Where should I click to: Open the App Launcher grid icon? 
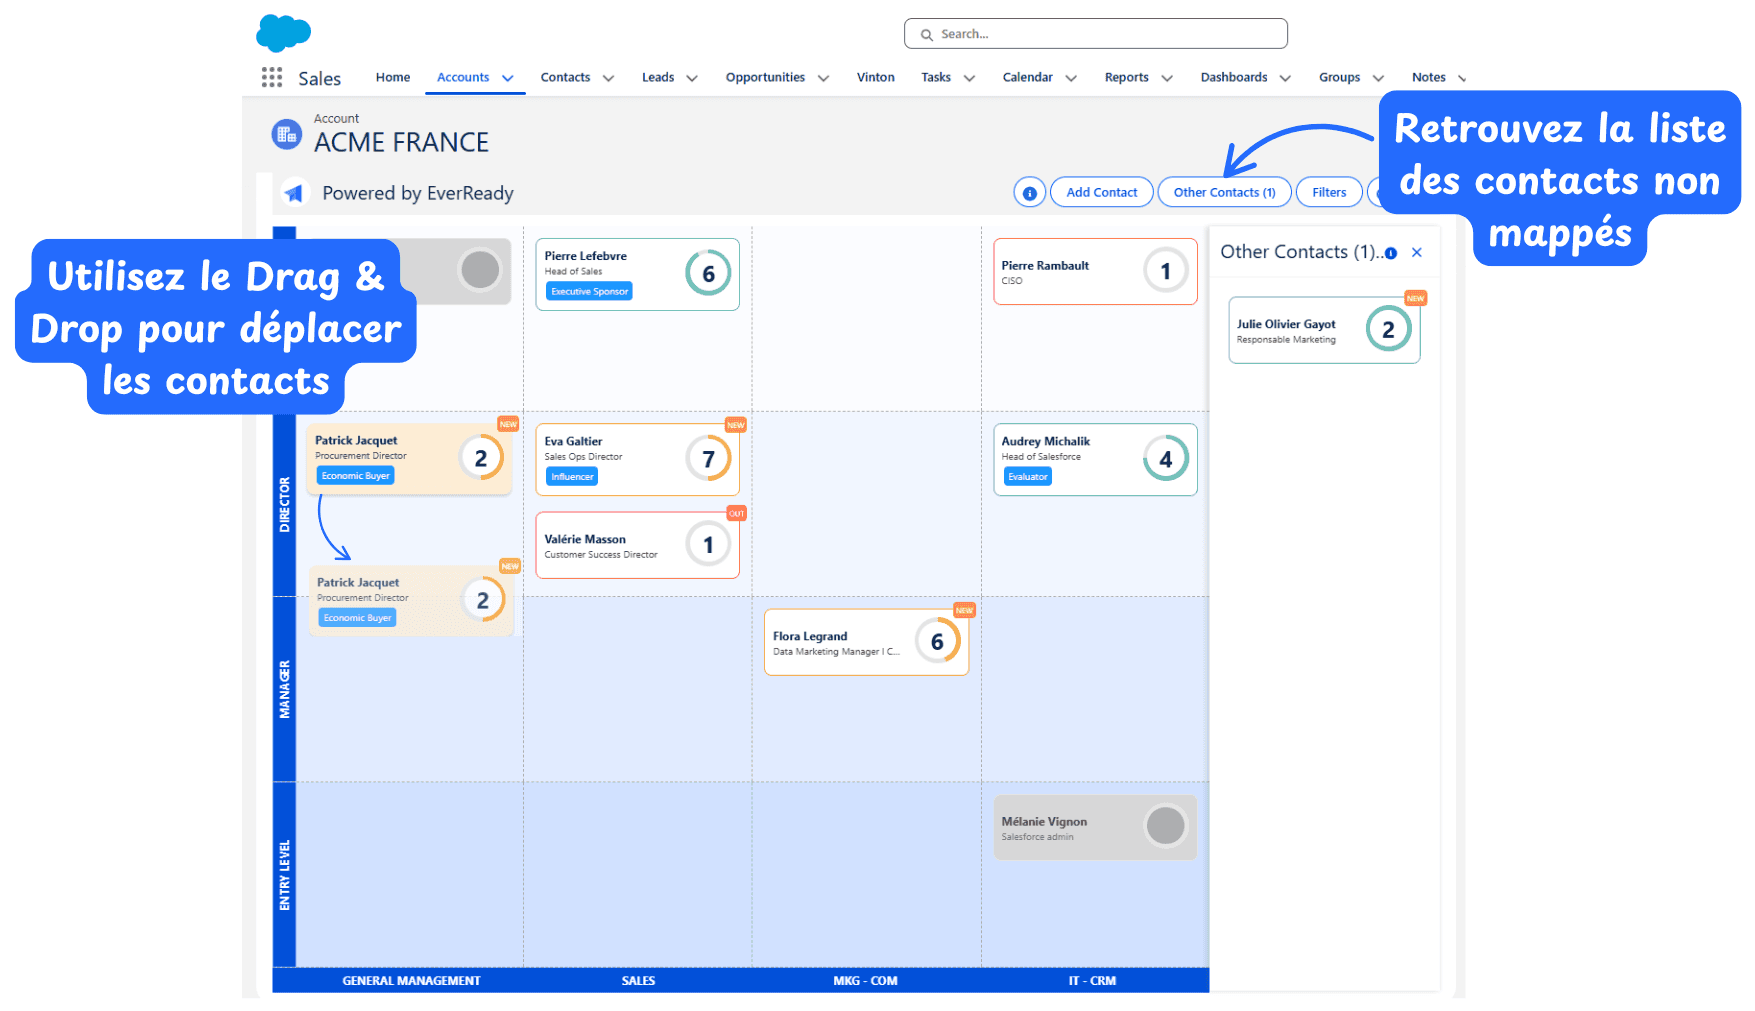point(272,78)
